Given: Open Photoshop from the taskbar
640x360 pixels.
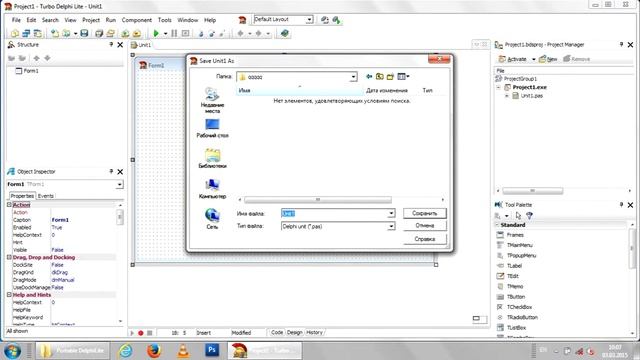Looking at the screenshot, I should click(x=212, y=350).
